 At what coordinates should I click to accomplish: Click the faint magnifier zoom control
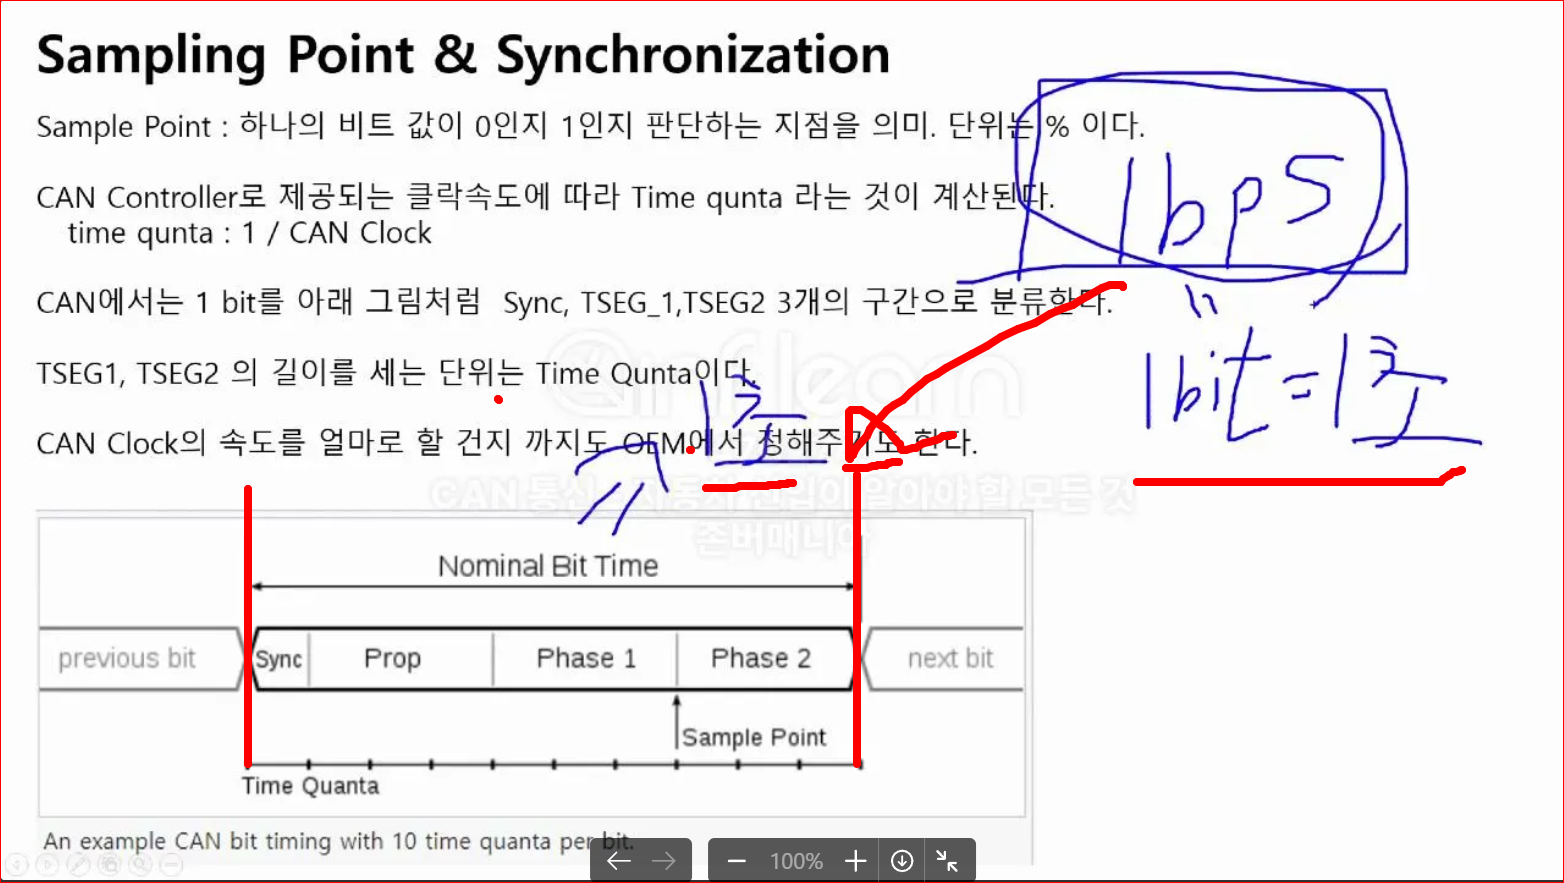pos(140,865)
